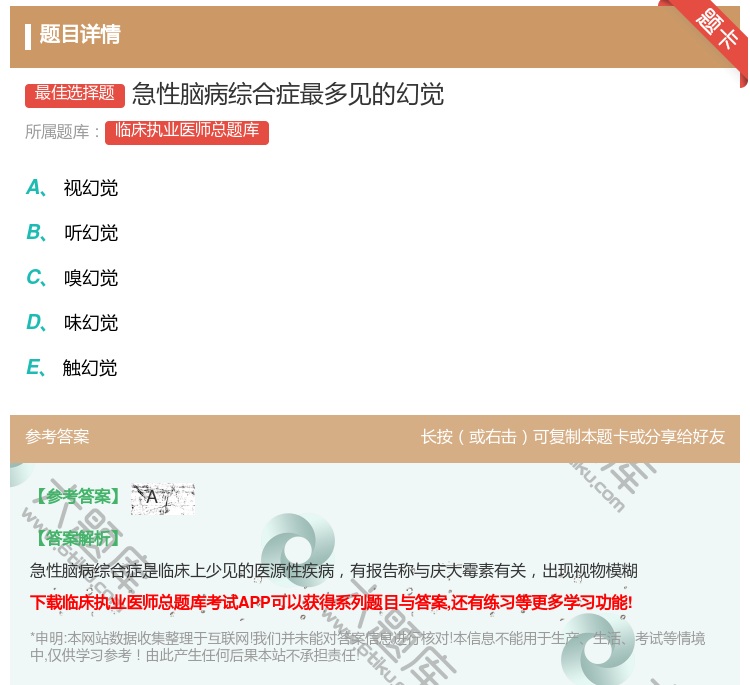750x685 pixels.
Task: Click the question title 急性脑病综合症最多见的幻觉
Action: point(288,94)
